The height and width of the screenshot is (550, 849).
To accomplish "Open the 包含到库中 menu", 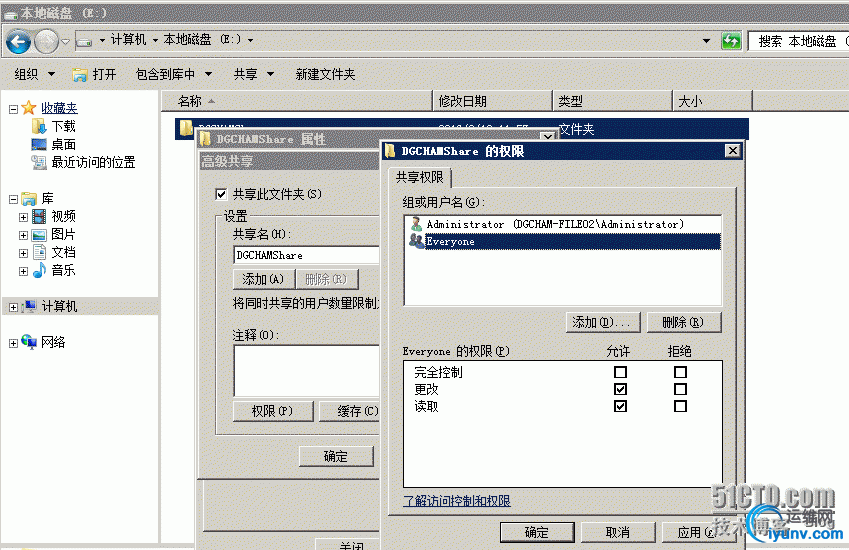I will [x=173, y=74].
